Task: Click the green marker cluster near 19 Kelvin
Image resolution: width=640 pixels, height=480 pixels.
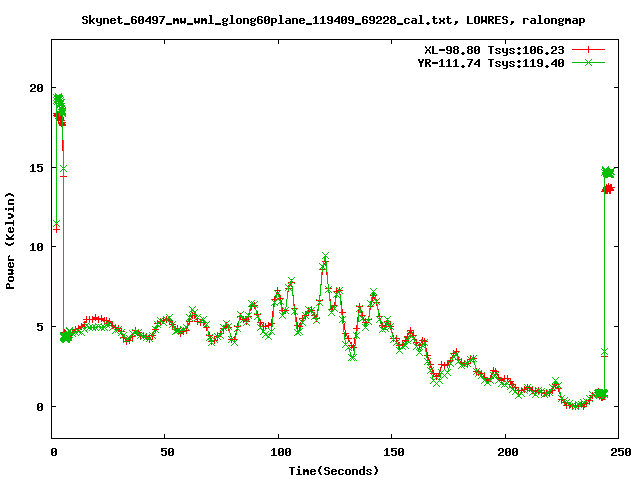Action: 59,101
